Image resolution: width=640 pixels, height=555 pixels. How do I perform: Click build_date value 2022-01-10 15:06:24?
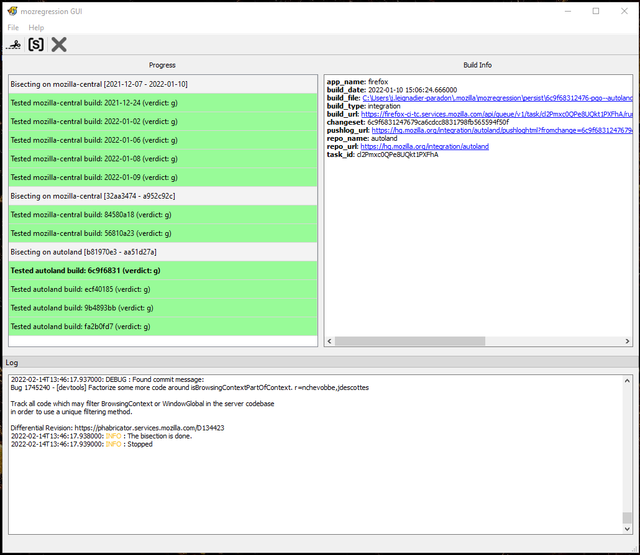[x=413, y=90]
